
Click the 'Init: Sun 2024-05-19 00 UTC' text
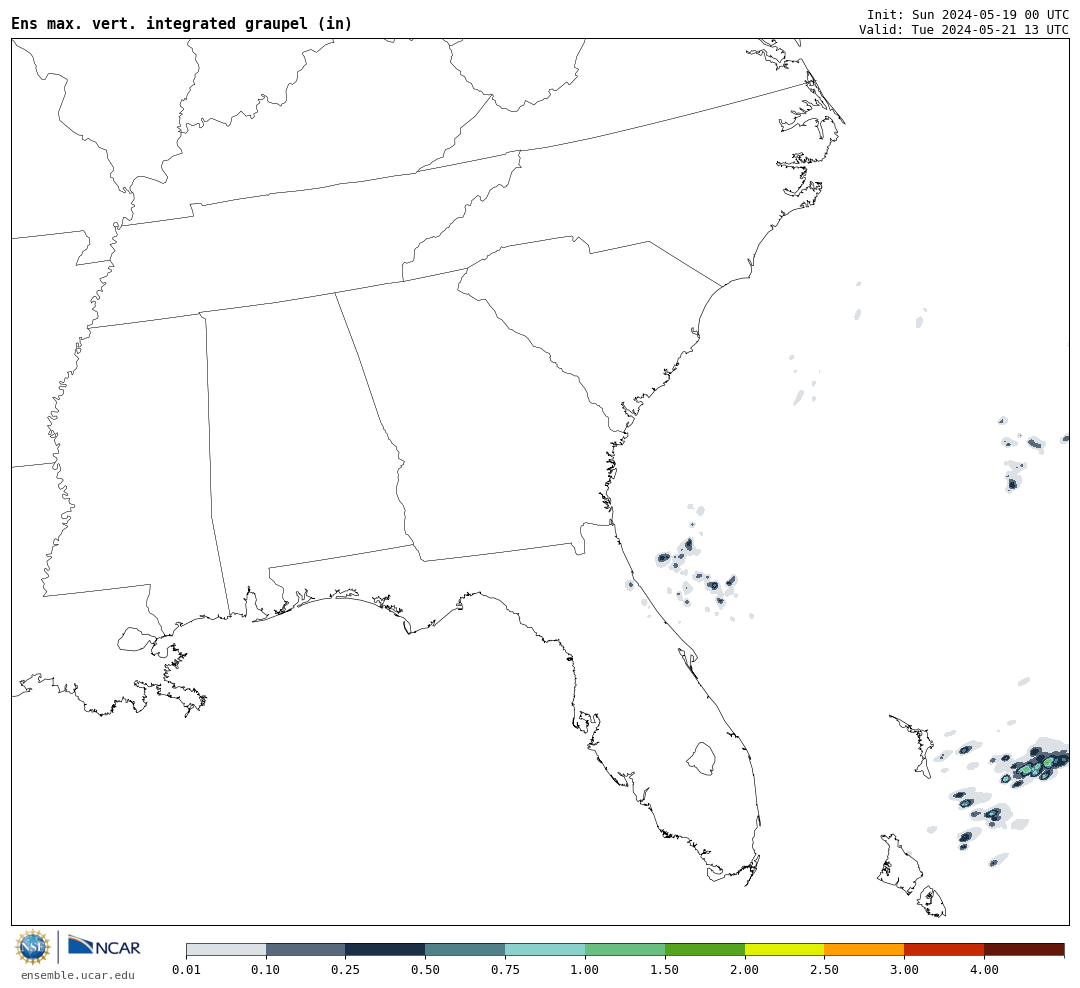click(968, 14)
